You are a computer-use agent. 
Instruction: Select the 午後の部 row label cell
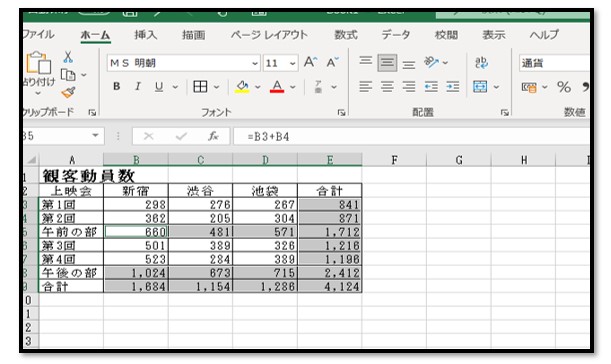coord(71,273)
